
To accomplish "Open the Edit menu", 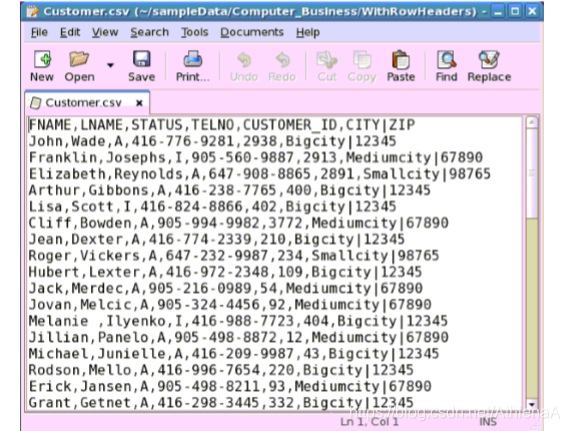I will click(x=70, y=32).
